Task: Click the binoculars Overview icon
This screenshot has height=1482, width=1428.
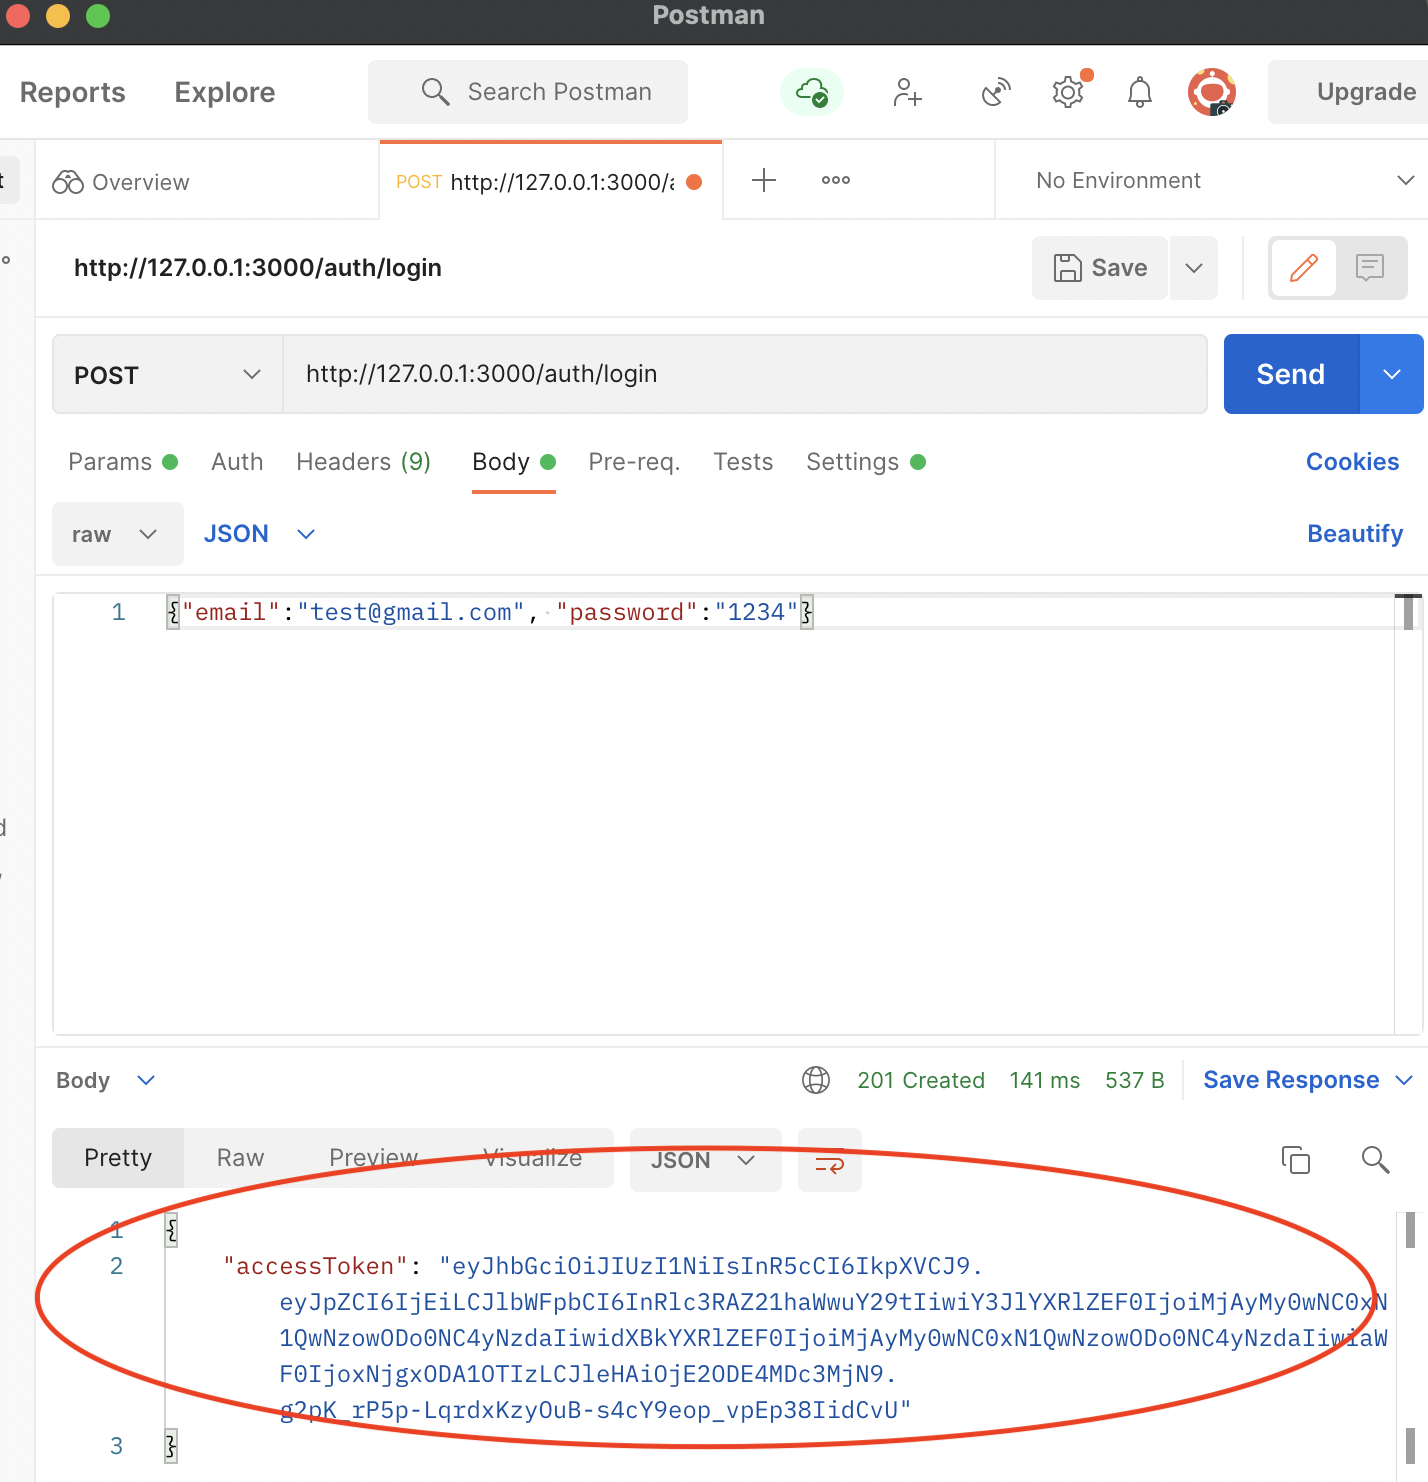Action: 68,182
